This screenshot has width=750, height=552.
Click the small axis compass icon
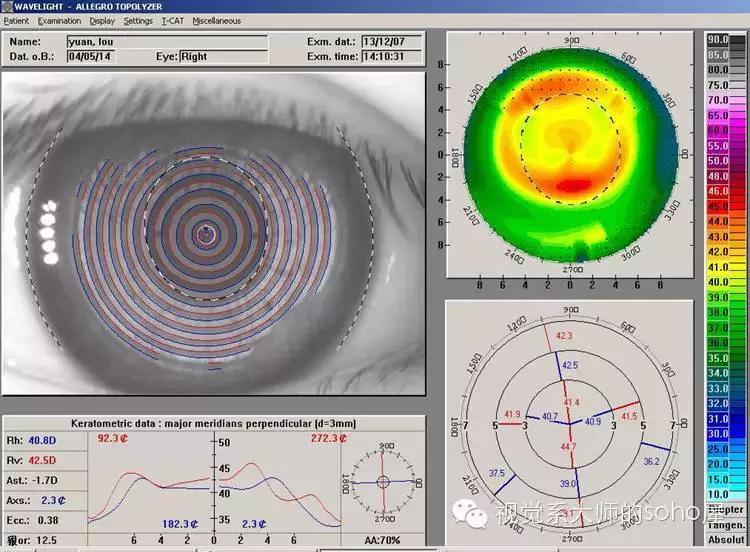pyautogui.click(x=382, y=482)
